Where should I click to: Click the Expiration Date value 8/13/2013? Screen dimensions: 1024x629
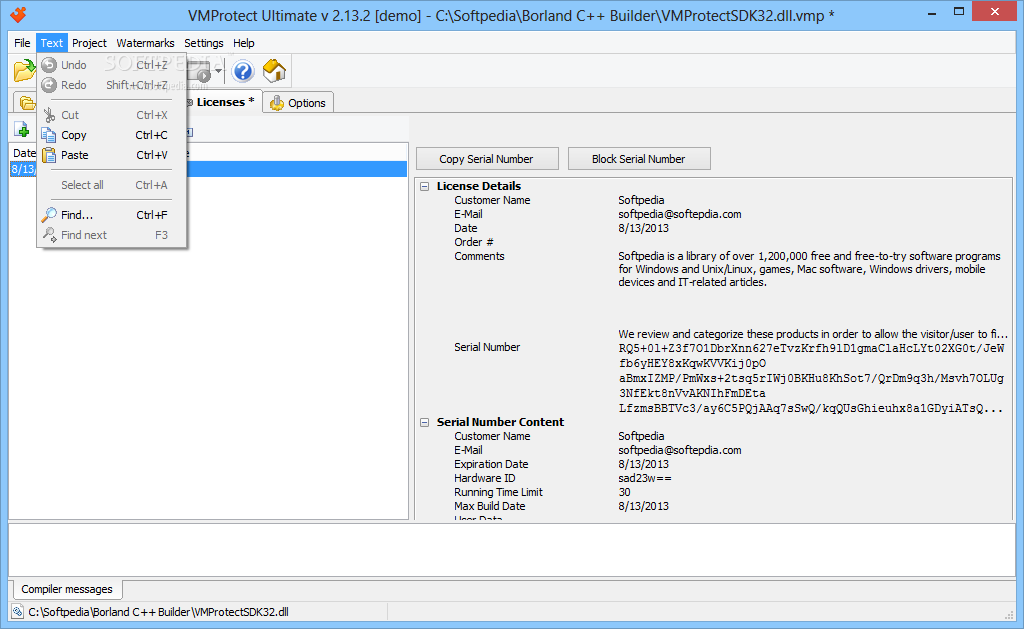pyautogui.click(x=643, y=464)
